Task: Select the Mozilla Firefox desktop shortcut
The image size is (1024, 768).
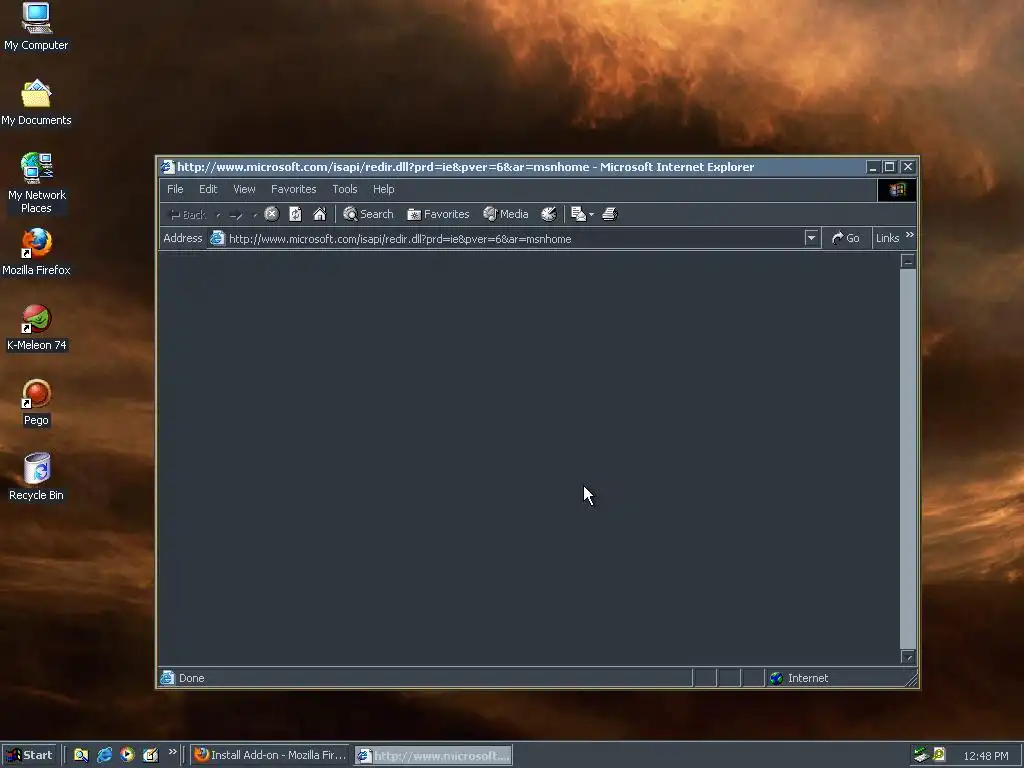Action: (36, 252)
